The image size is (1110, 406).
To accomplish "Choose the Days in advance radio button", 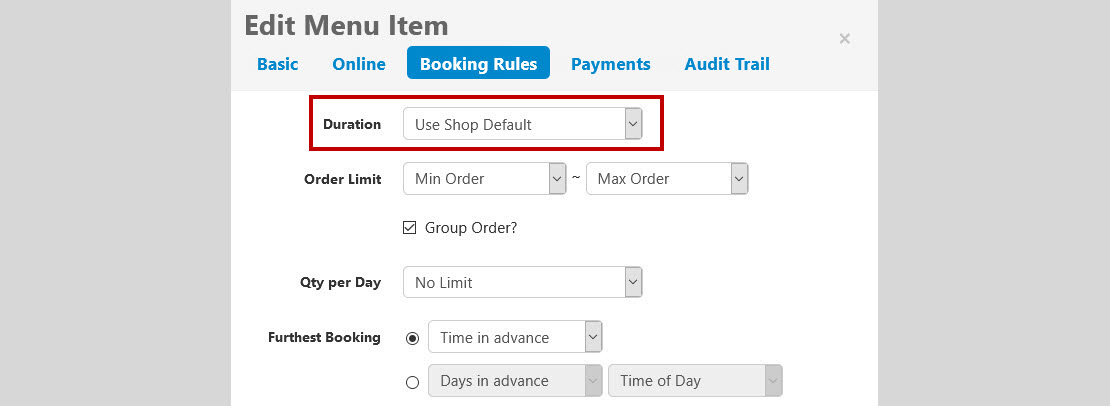I will pos(412,382).
